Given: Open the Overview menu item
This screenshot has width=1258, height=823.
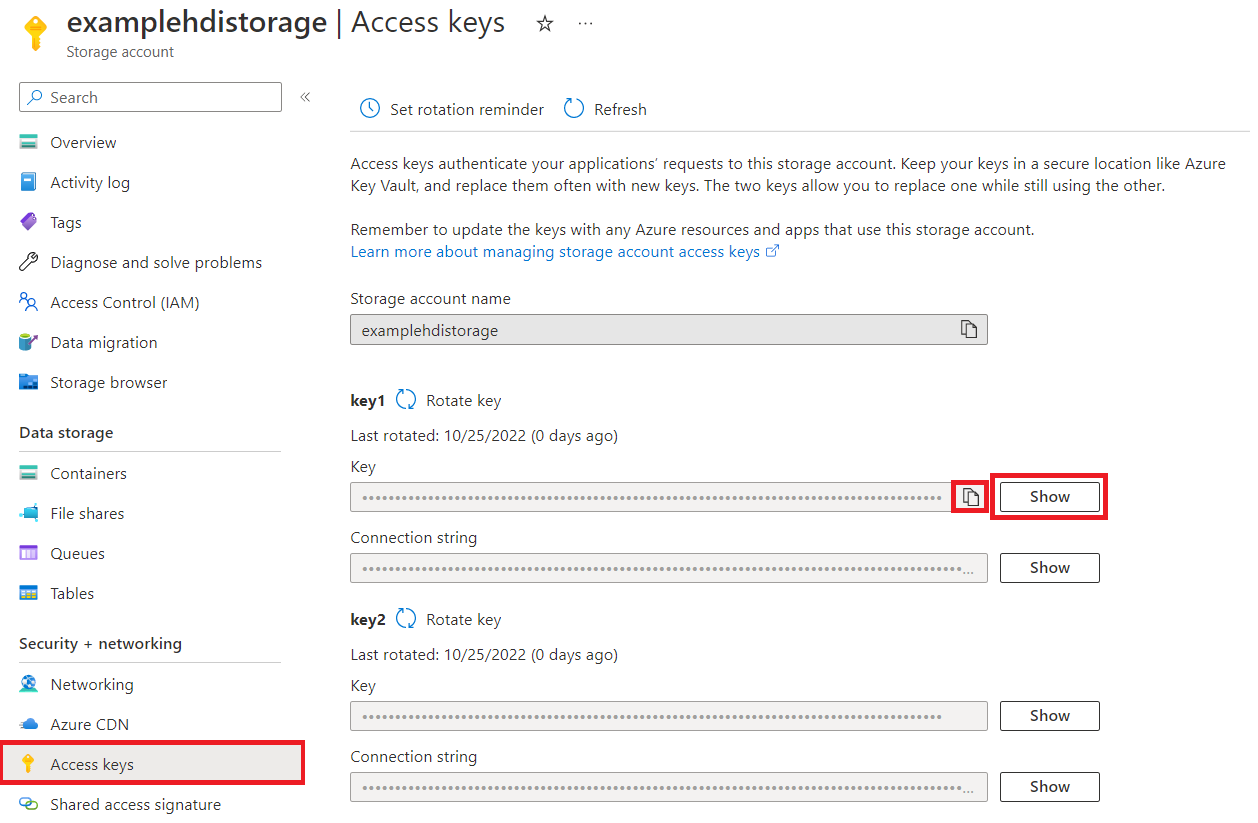Looking at the screenshot, I should coord(83,143).
